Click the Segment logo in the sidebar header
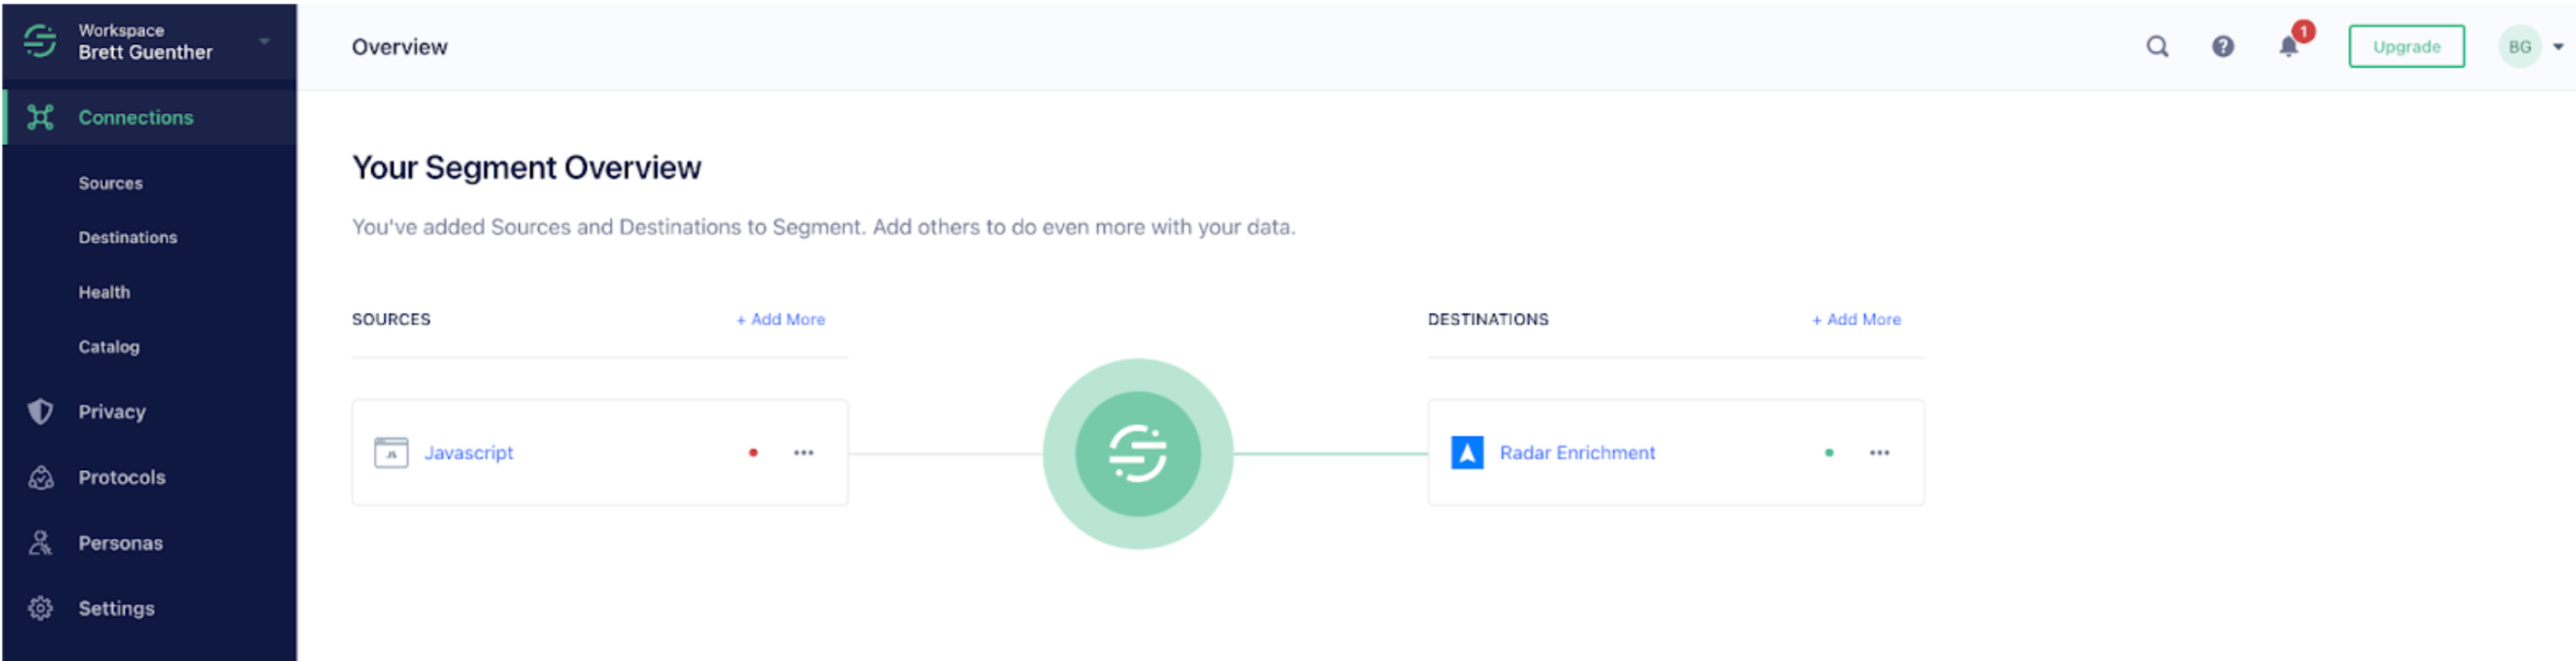 [x=40, y=41]
